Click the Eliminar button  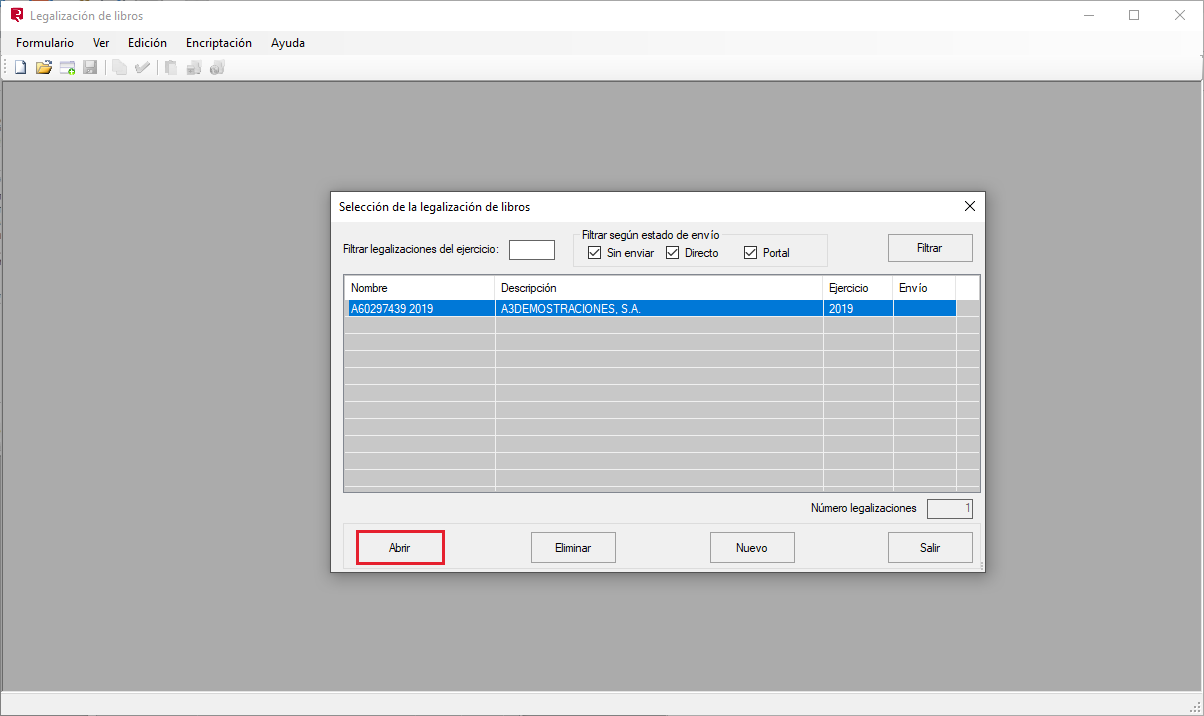click(x=573, y=548)
